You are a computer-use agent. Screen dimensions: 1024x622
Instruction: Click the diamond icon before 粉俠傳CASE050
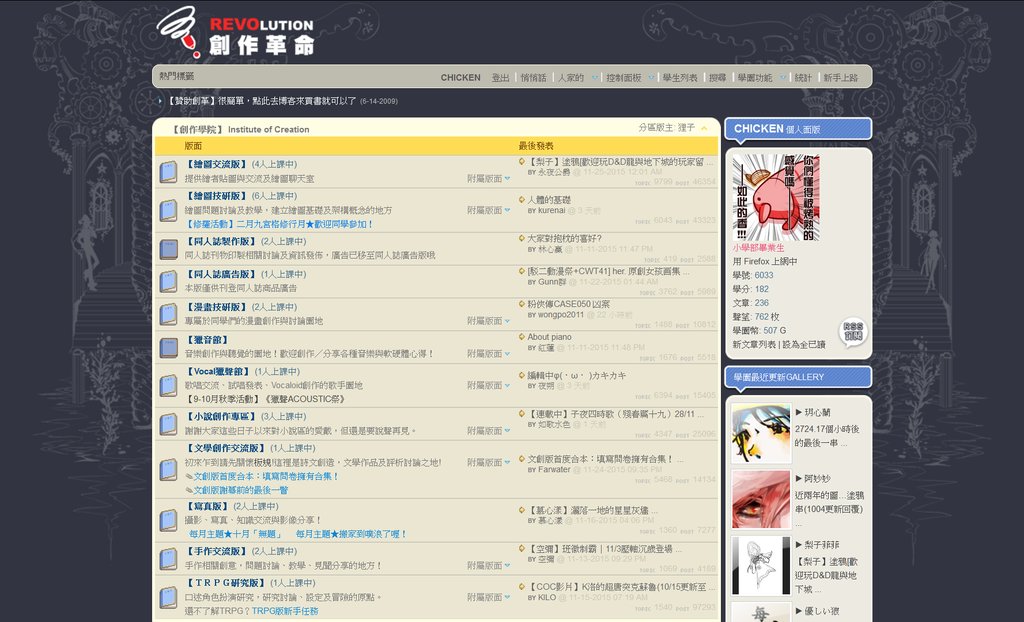point(522,304)
